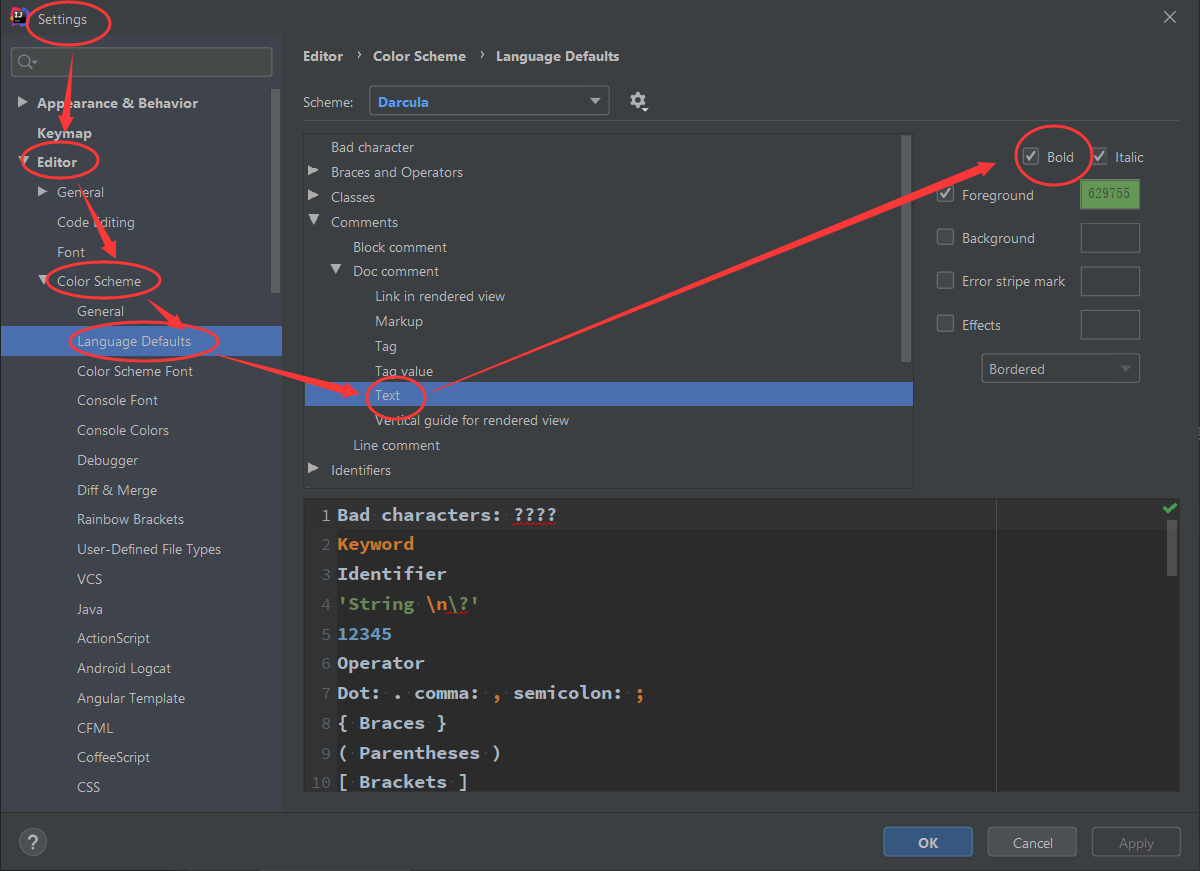This screenshot has height=871, width=1200.
Task: Enable the Background color checkbox
Action: (945, 238)
